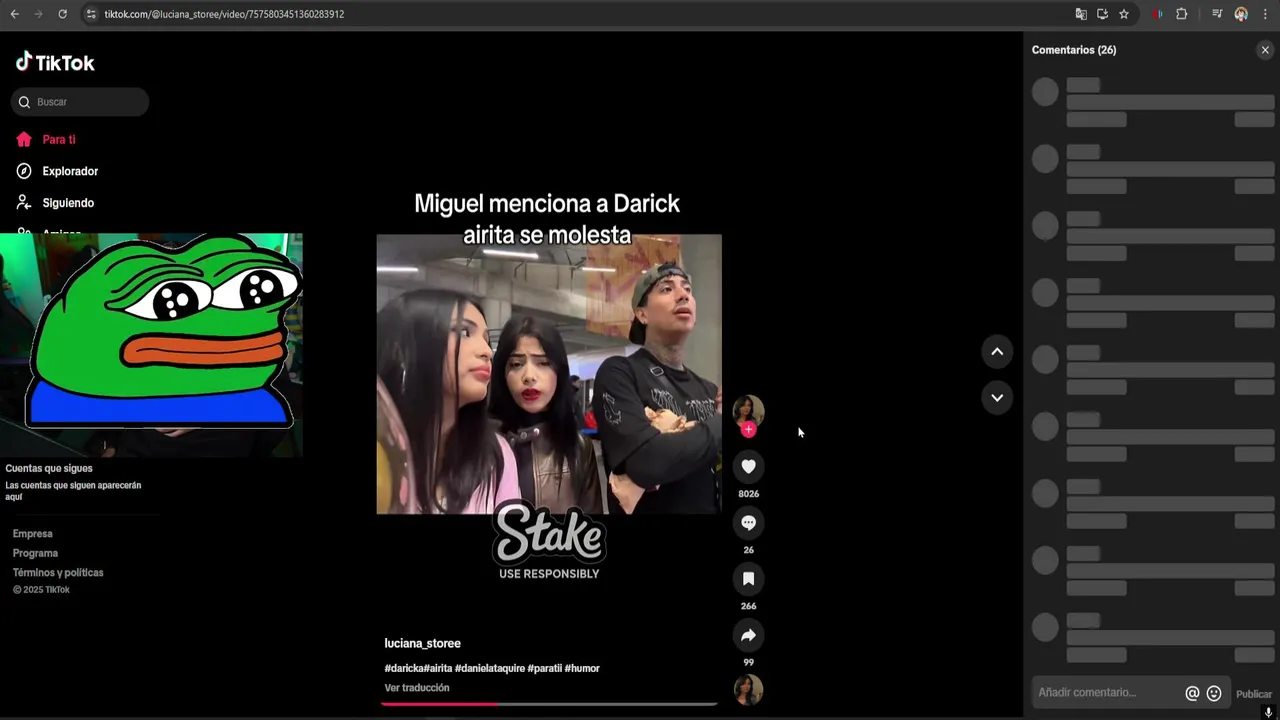Click the microphone icon at the bottom right corner
This screenshot has height=720, width=1280.
1268,712
